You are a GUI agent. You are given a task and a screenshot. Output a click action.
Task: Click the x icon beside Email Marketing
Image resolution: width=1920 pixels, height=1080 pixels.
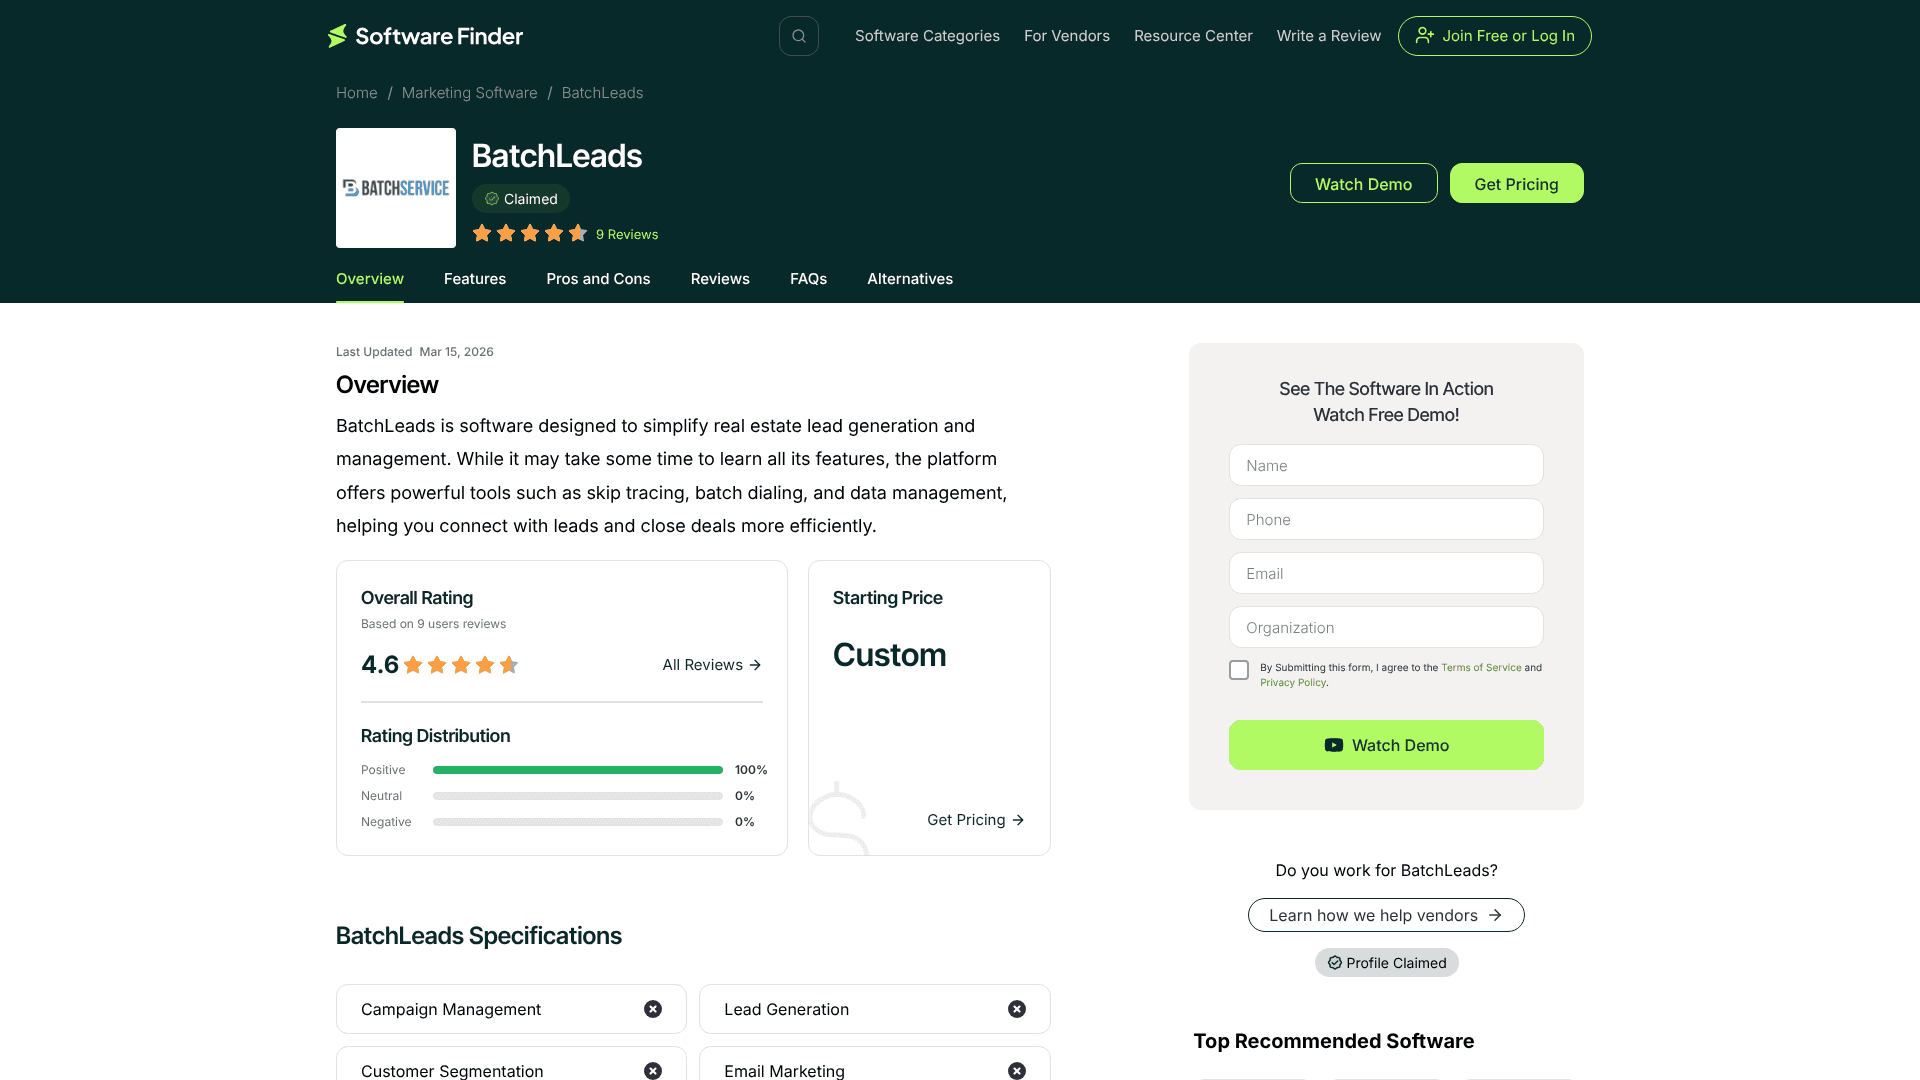point(1017,1071)
